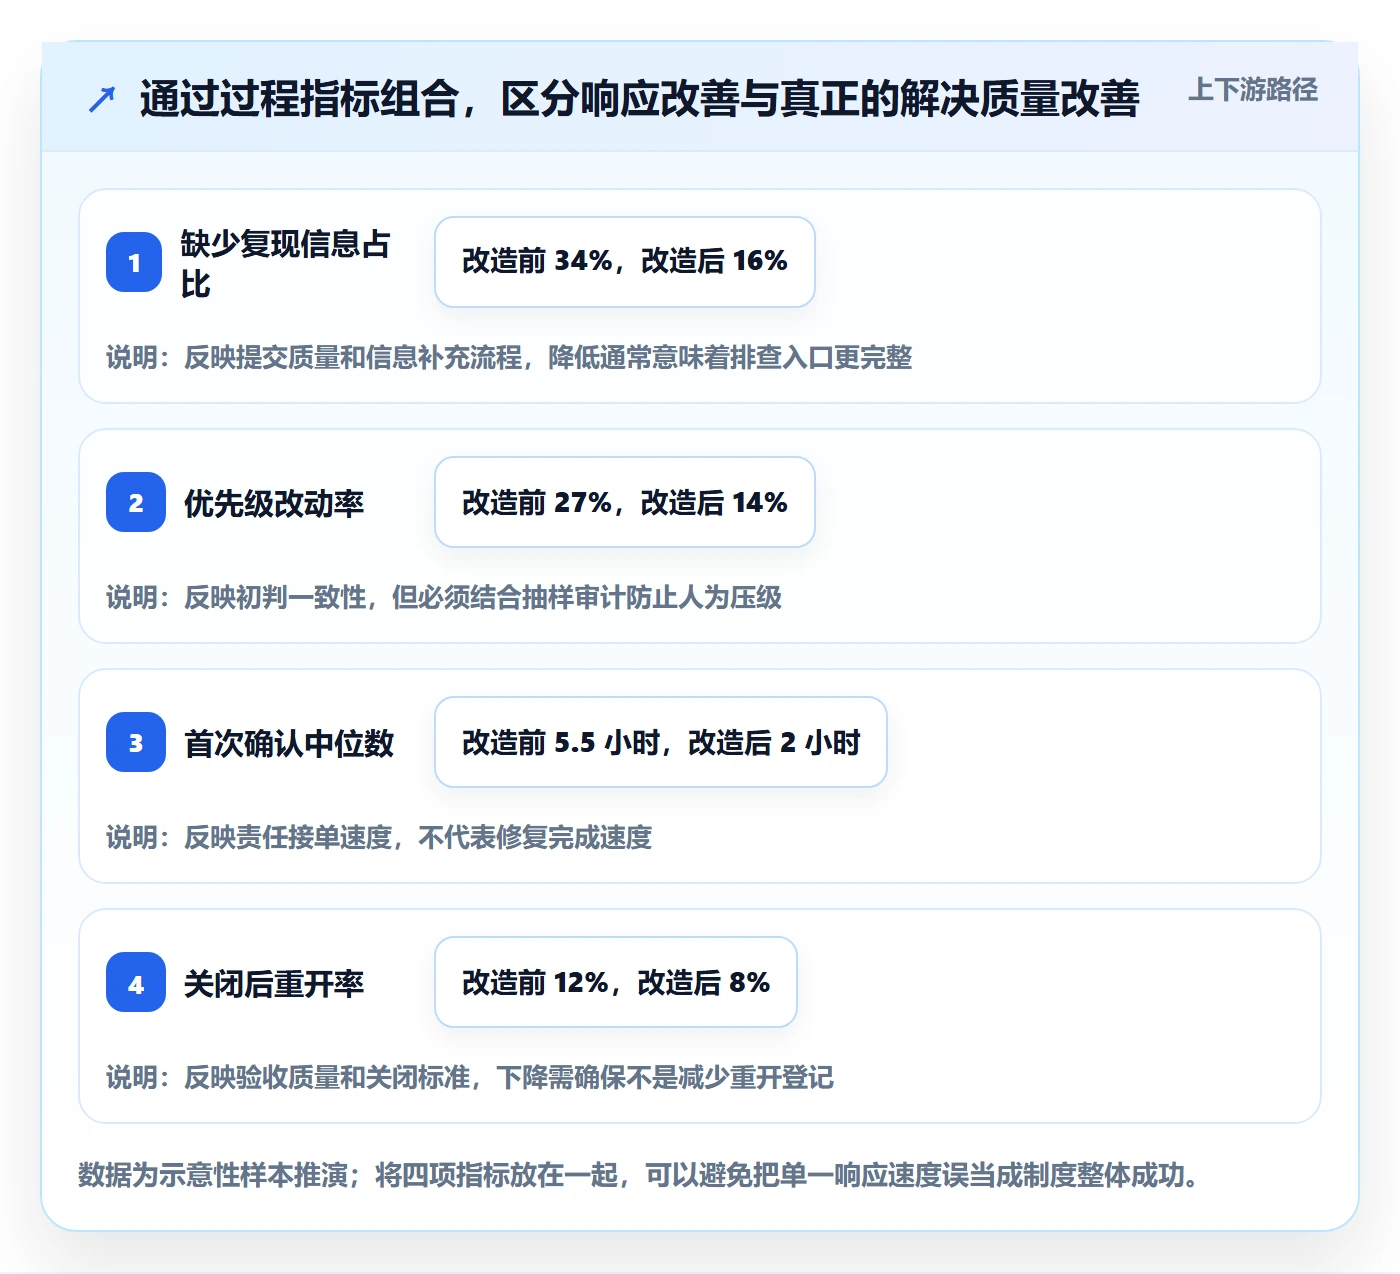The width and height of the screenshot is (1400, 1274).
Task: Click the value box 改造前 27%，改造后 14%
Action: pyautogui.click(x=625, y=502)
